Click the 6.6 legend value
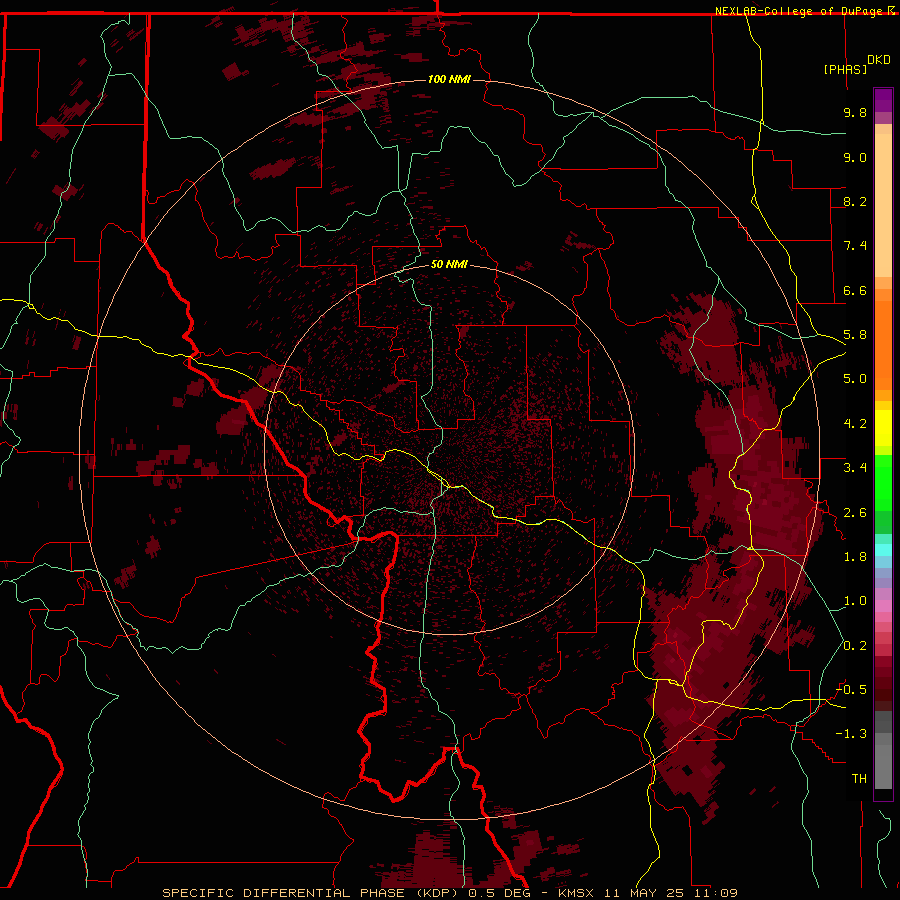 coord(855,290)
